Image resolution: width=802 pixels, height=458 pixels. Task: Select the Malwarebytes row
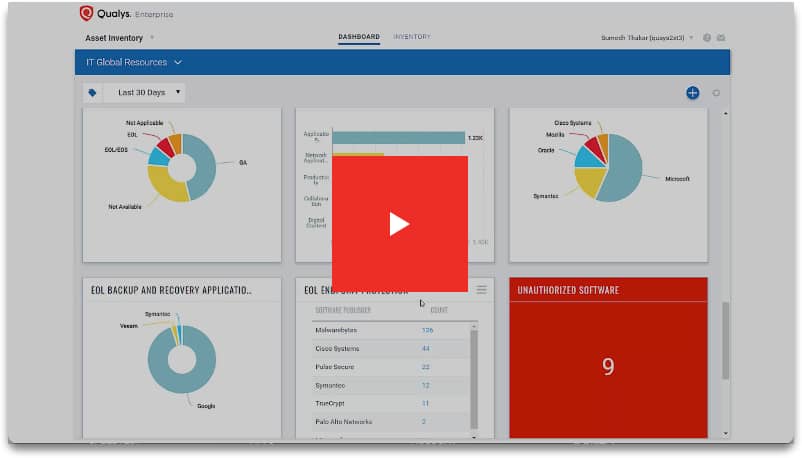pos(390,330)
